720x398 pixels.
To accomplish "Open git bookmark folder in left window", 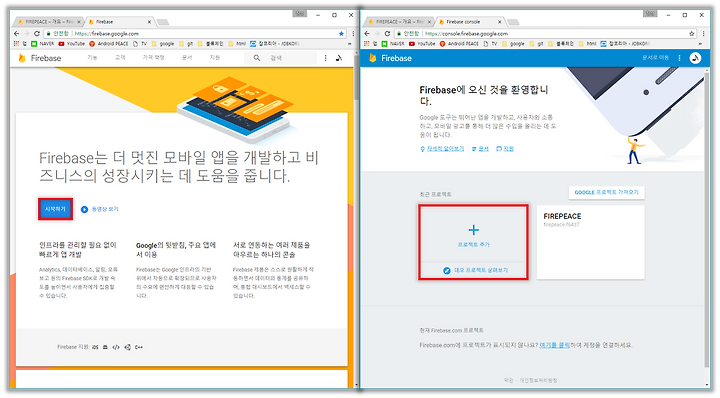I will point(186,44).
